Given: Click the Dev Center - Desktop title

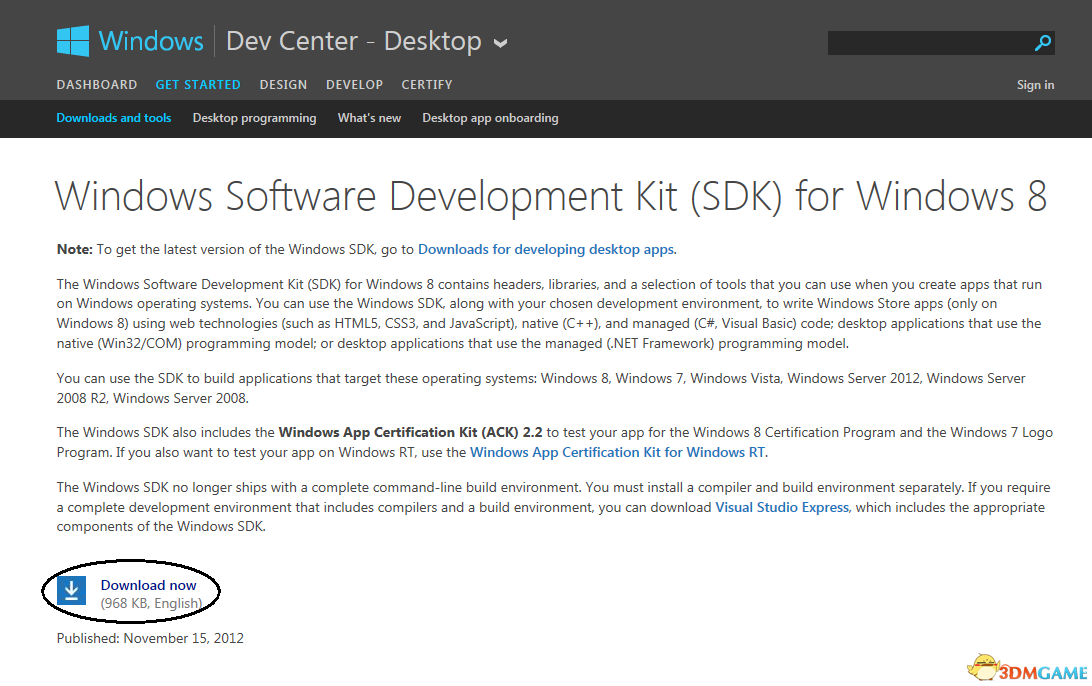Looking at the screenshot, I should point(354,41).
